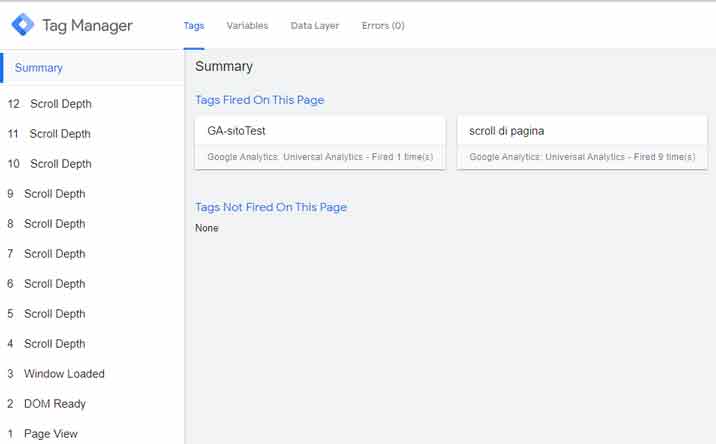Select event 12 Scroll Depth
Viewport: 716px width, 444px height.
tap(92, 104)
